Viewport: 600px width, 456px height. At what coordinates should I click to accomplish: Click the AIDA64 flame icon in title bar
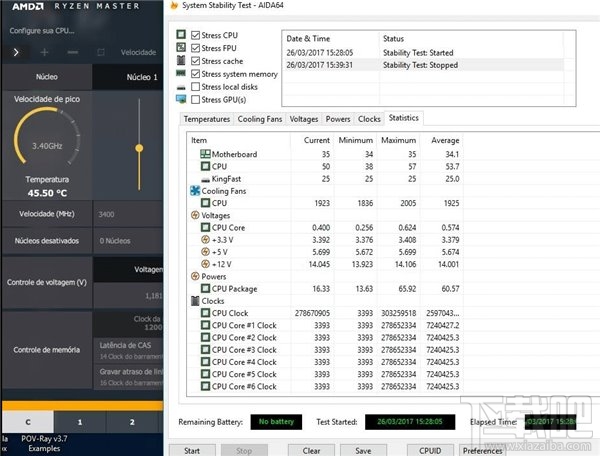(174, 5)
